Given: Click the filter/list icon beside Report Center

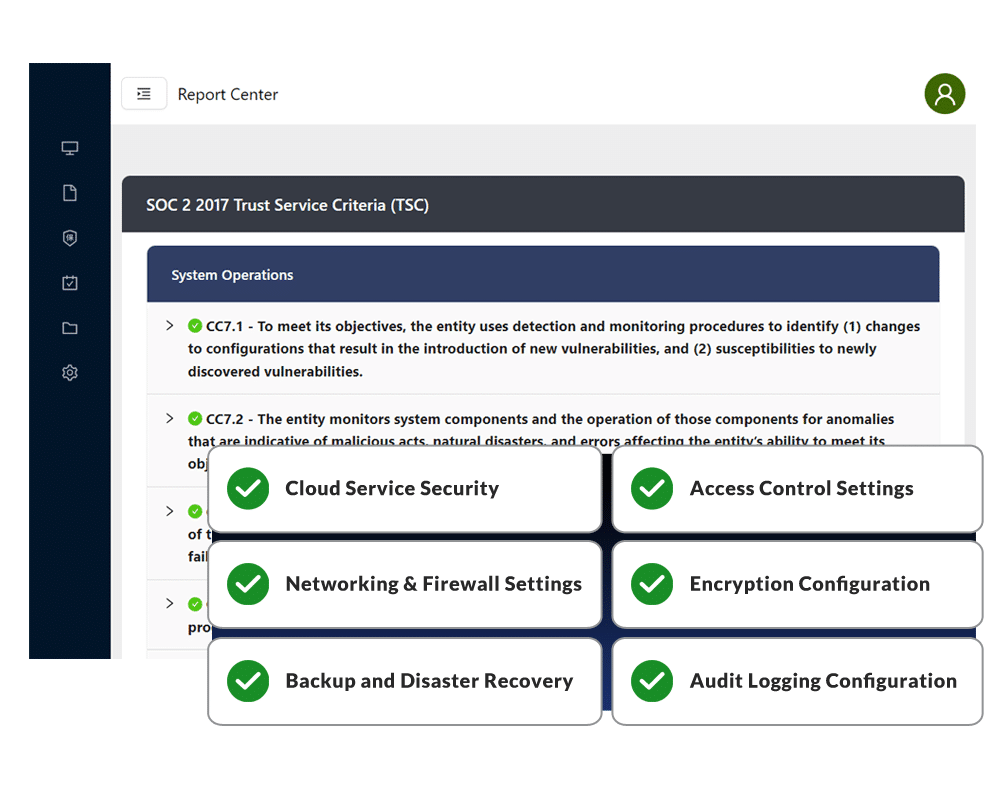Looking at the screenshot, I should 144,93.
